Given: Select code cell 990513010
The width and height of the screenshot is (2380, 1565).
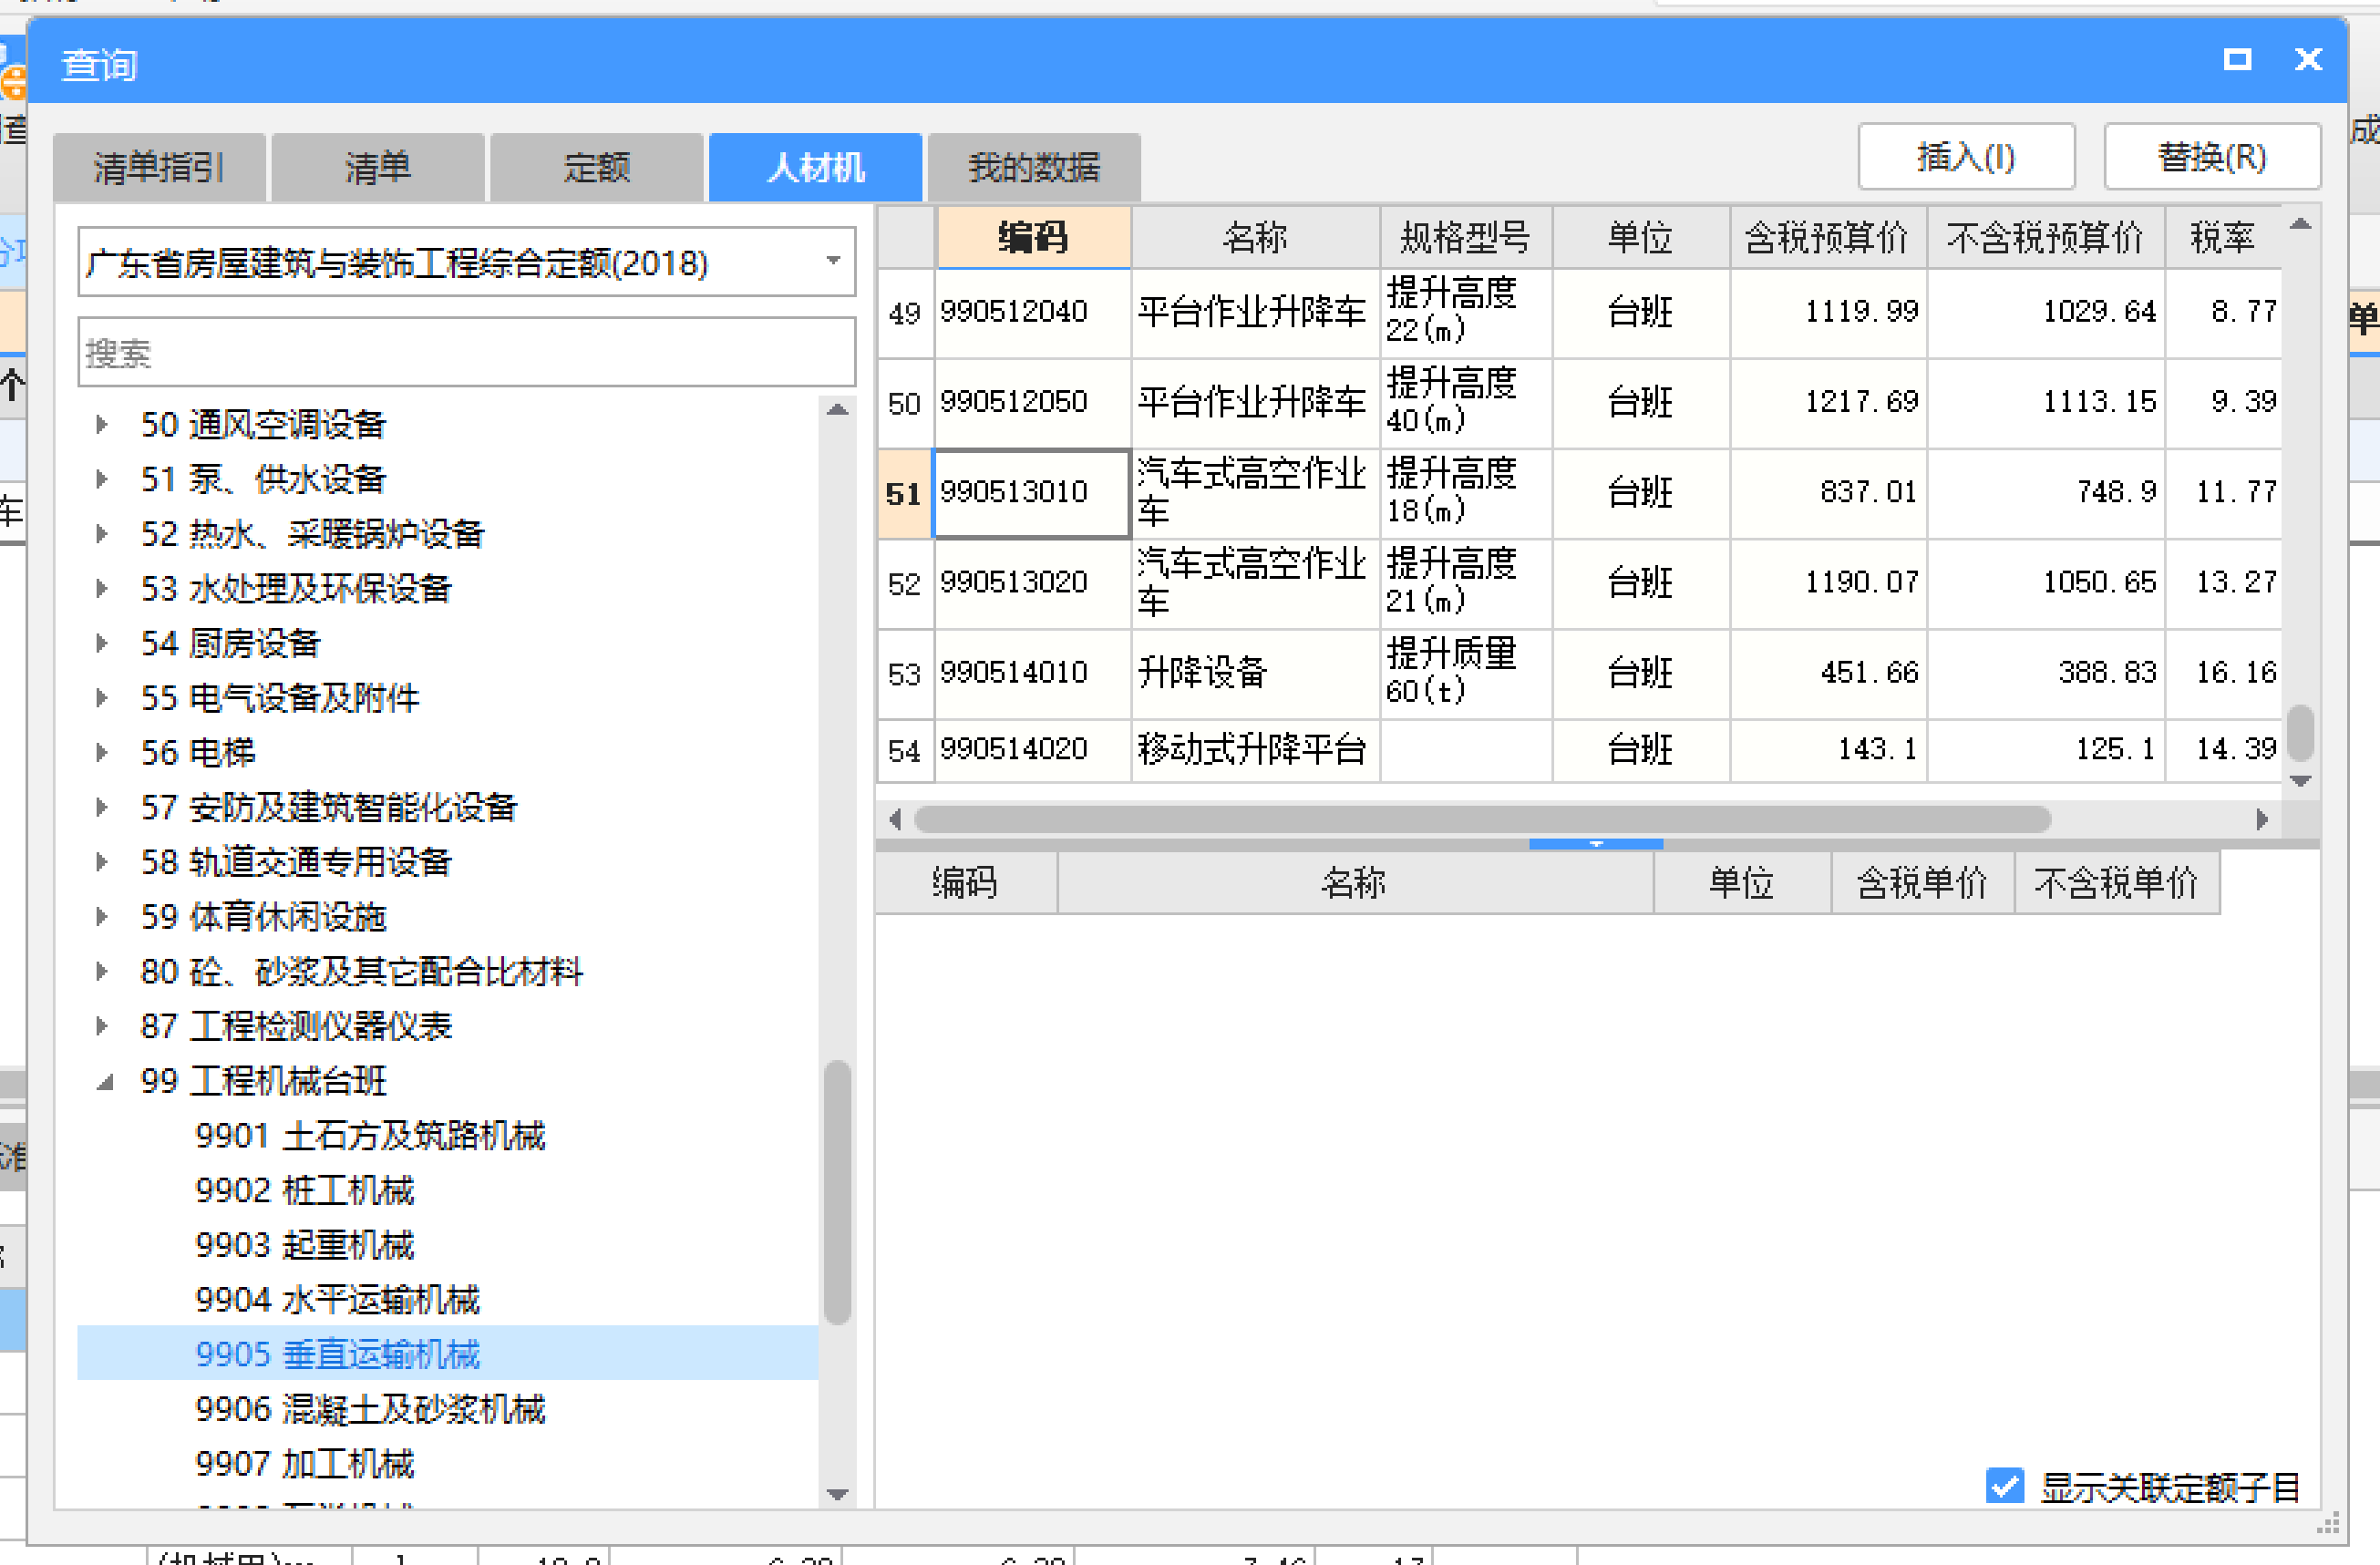Looking at the screenshot, I should (1032, 493).
